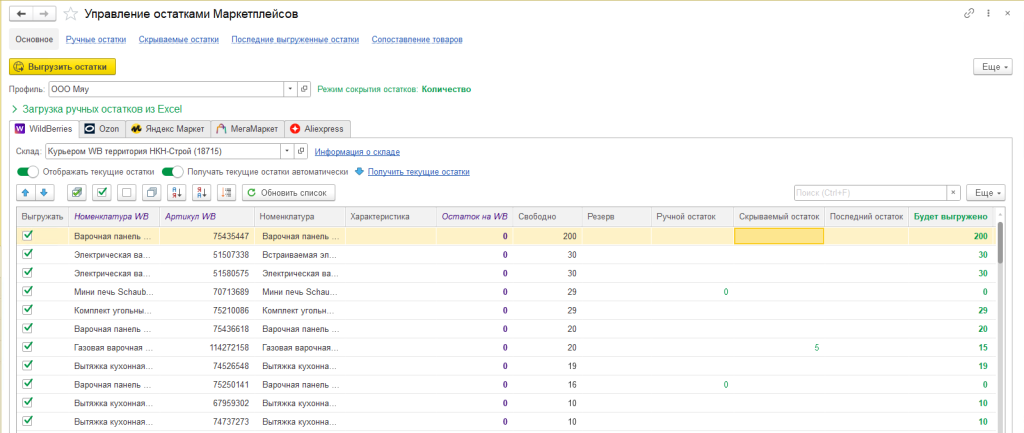1024x433 pixels.
Task: Sort list descending Я-А
Action: click(x=202, y=193)
